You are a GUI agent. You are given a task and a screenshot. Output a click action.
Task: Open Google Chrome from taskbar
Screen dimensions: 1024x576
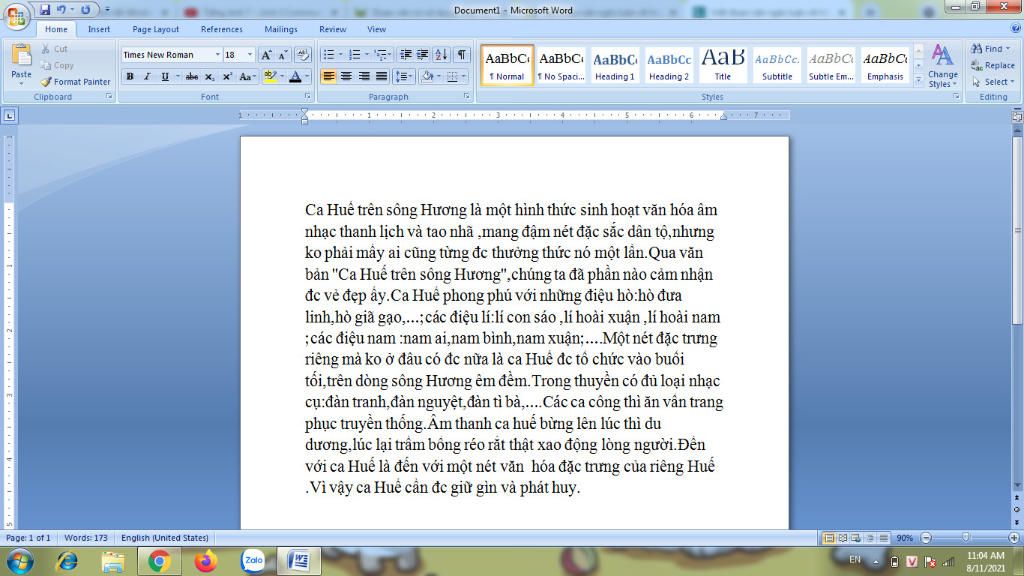(x=159, y=560)
